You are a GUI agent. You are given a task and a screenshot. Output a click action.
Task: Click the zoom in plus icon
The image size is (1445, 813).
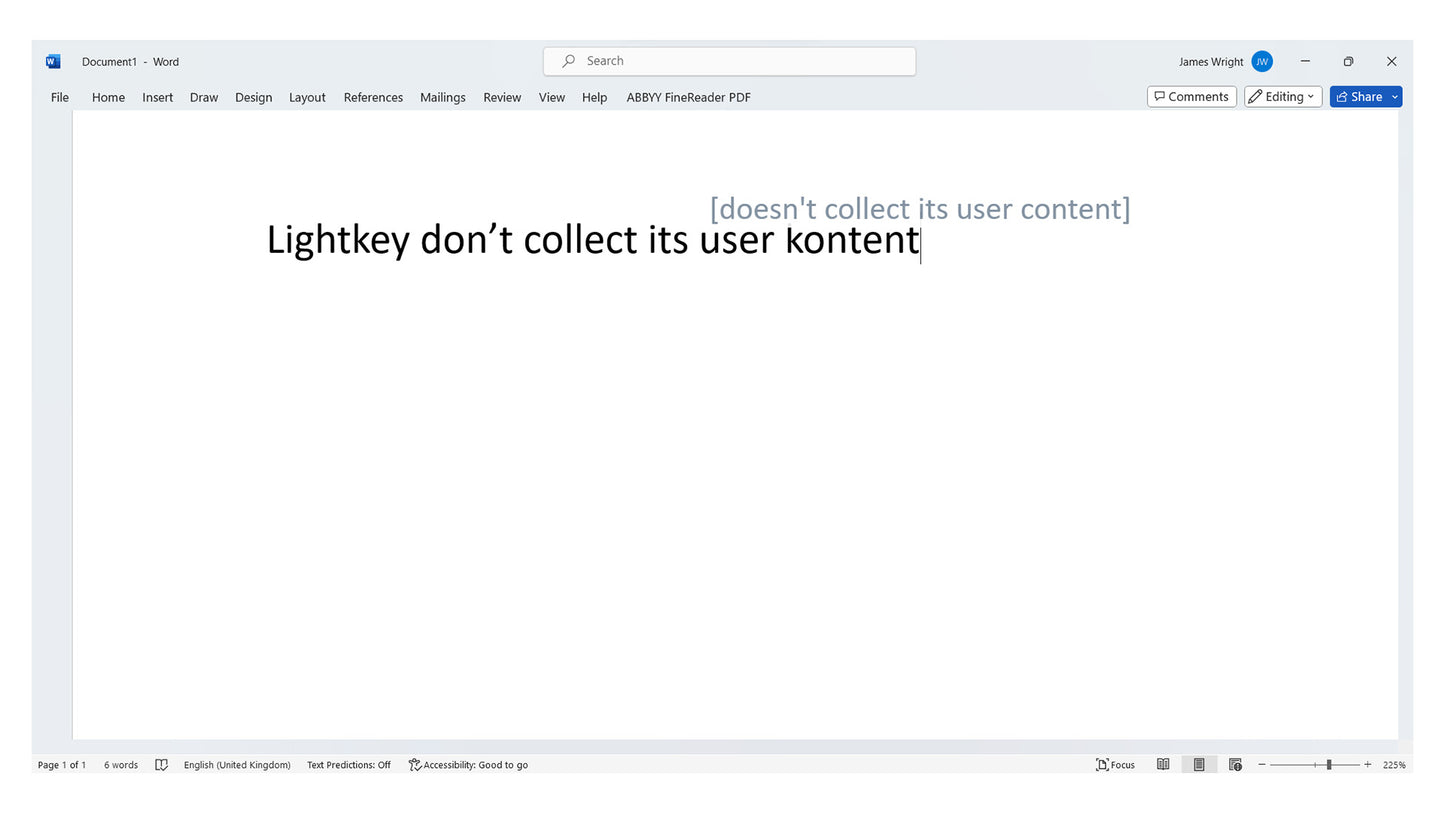pos(1368,765)
